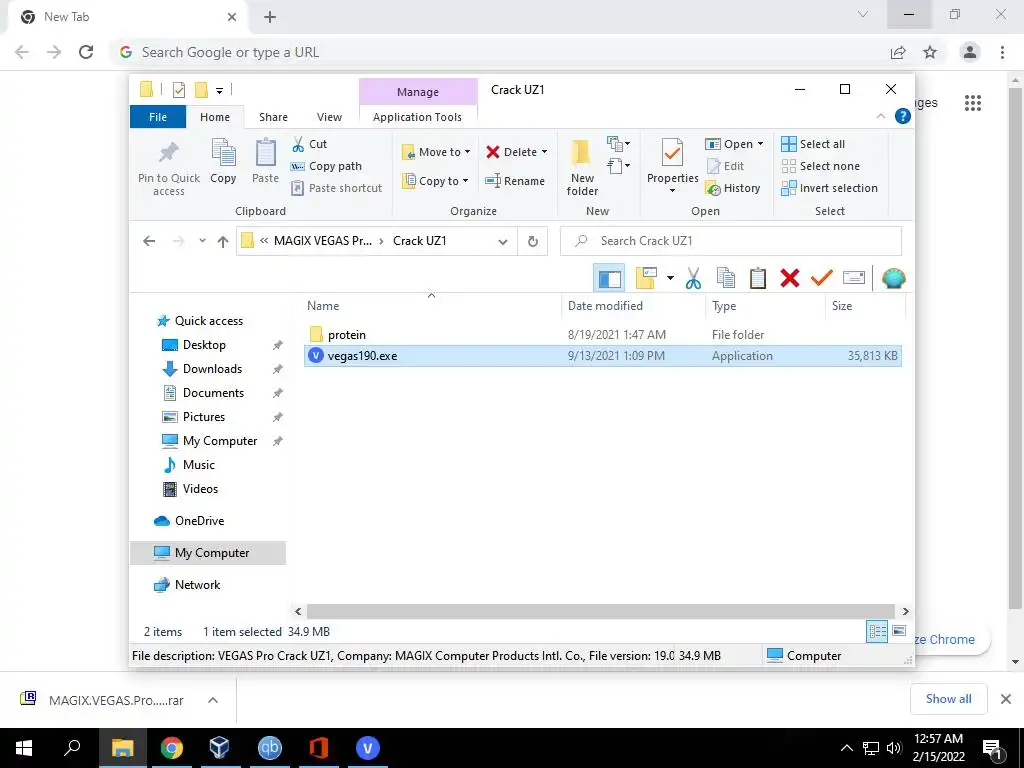Select vegas190.exe file
1024x768 pixels.
tap(602, 356)
